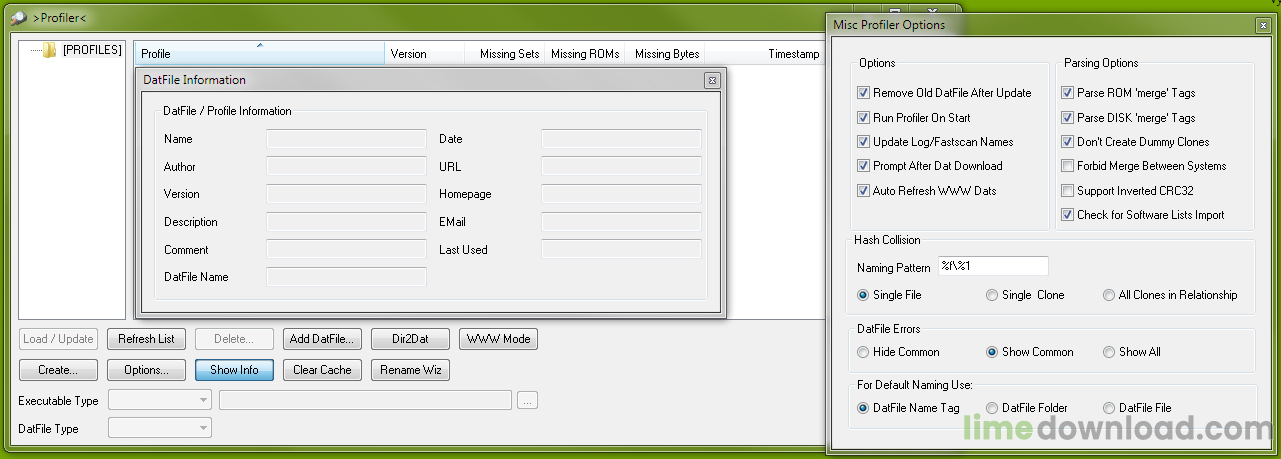
Task: Enable Support Inverted CRC32 checkbox
Action: coord(1068,191)
